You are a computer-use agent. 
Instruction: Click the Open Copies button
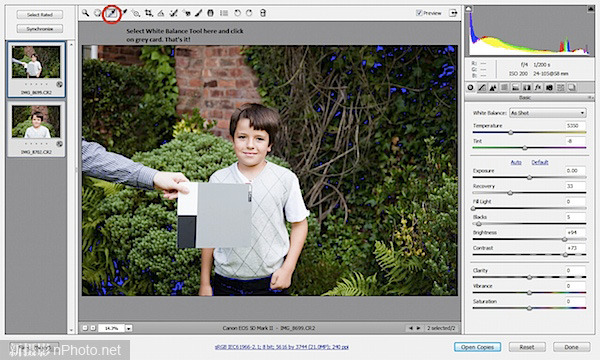(x=478, y=347)
